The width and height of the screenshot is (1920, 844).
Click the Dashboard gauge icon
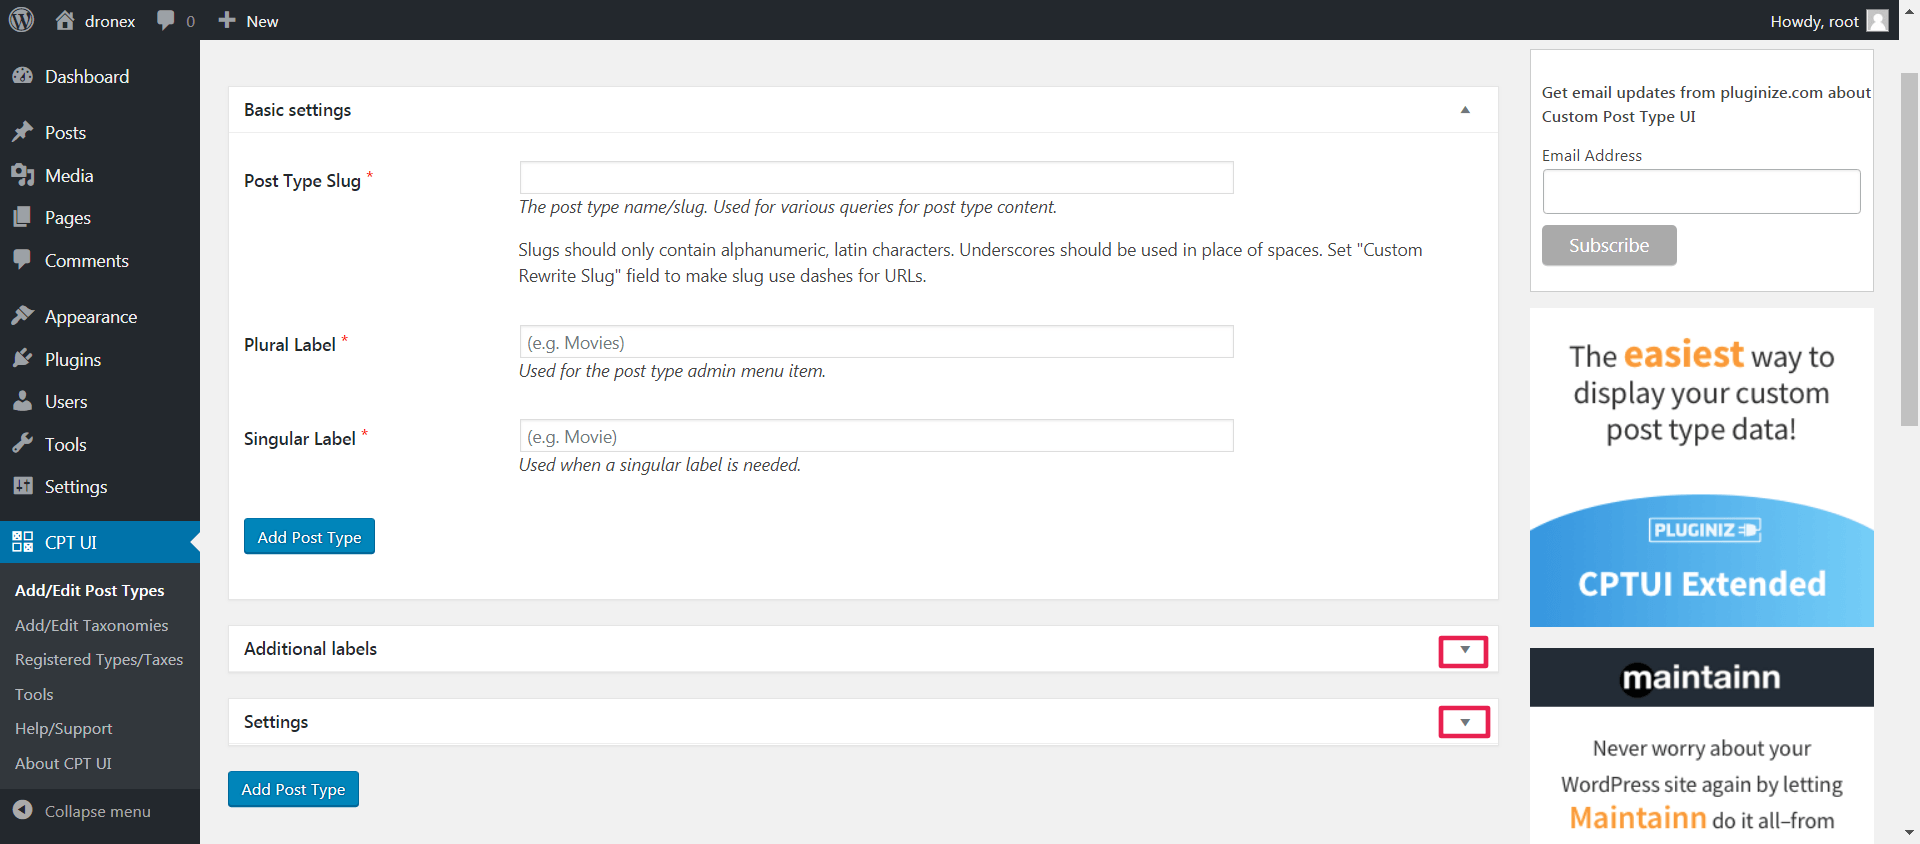click(x=22, y=76)
